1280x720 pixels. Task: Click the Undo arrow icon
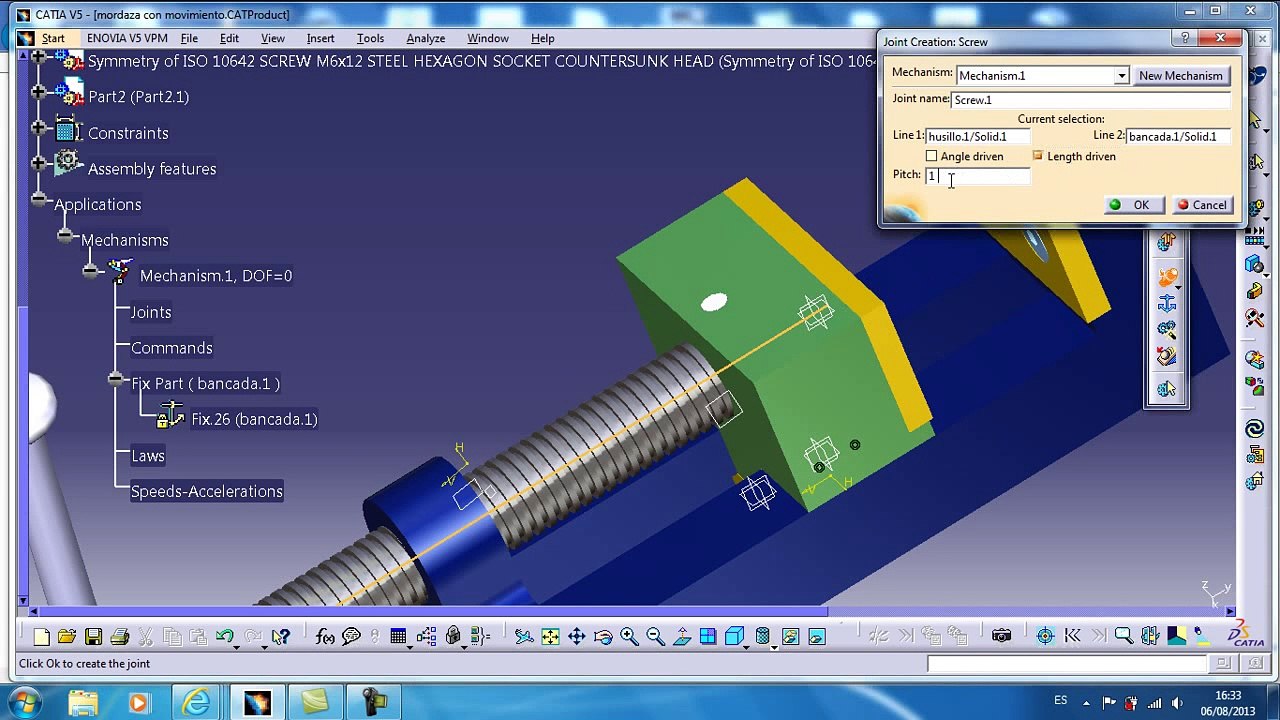[224, 636]
